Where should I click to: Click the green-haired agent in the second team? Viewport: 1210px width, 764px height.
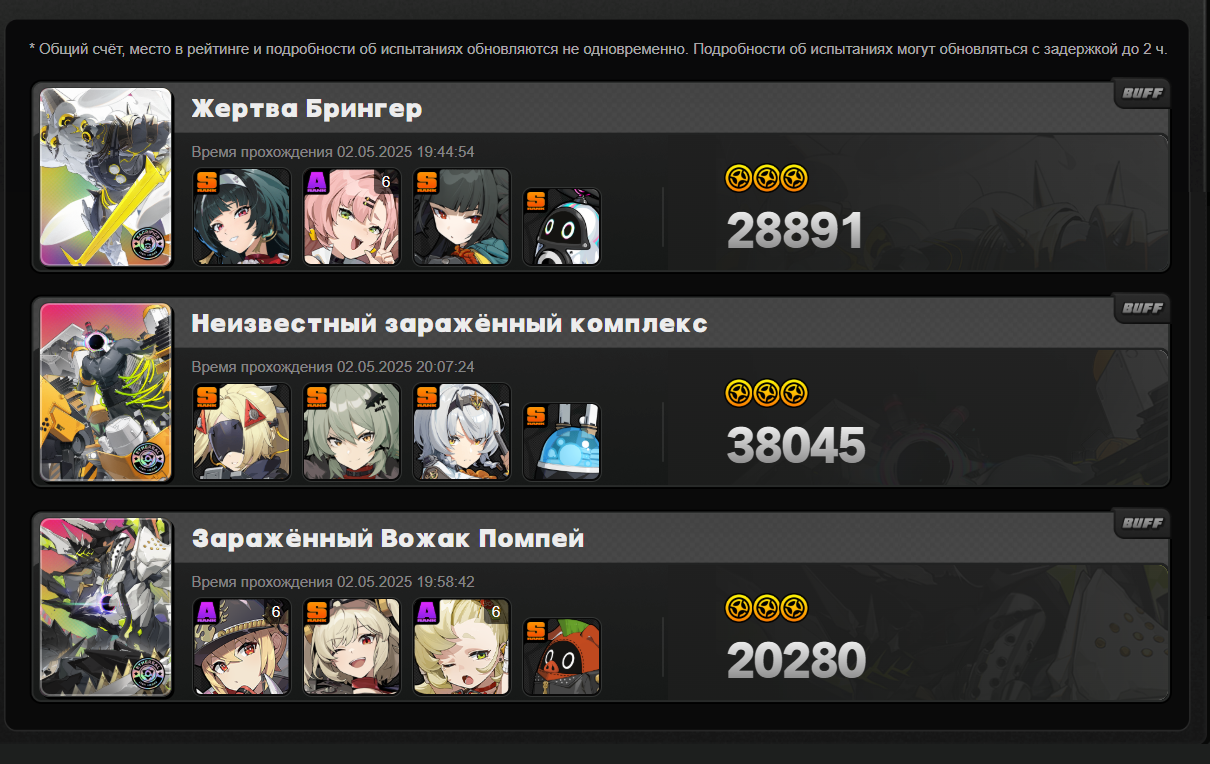tap(352, 431)
